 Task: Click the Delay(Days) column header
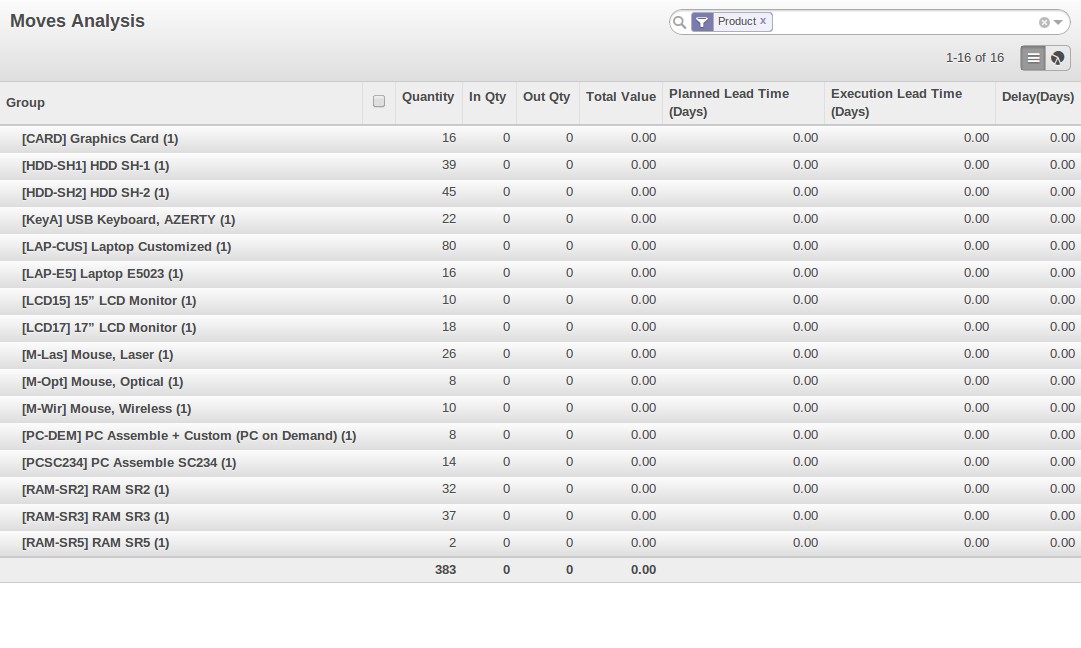(x=1037, y=97)
